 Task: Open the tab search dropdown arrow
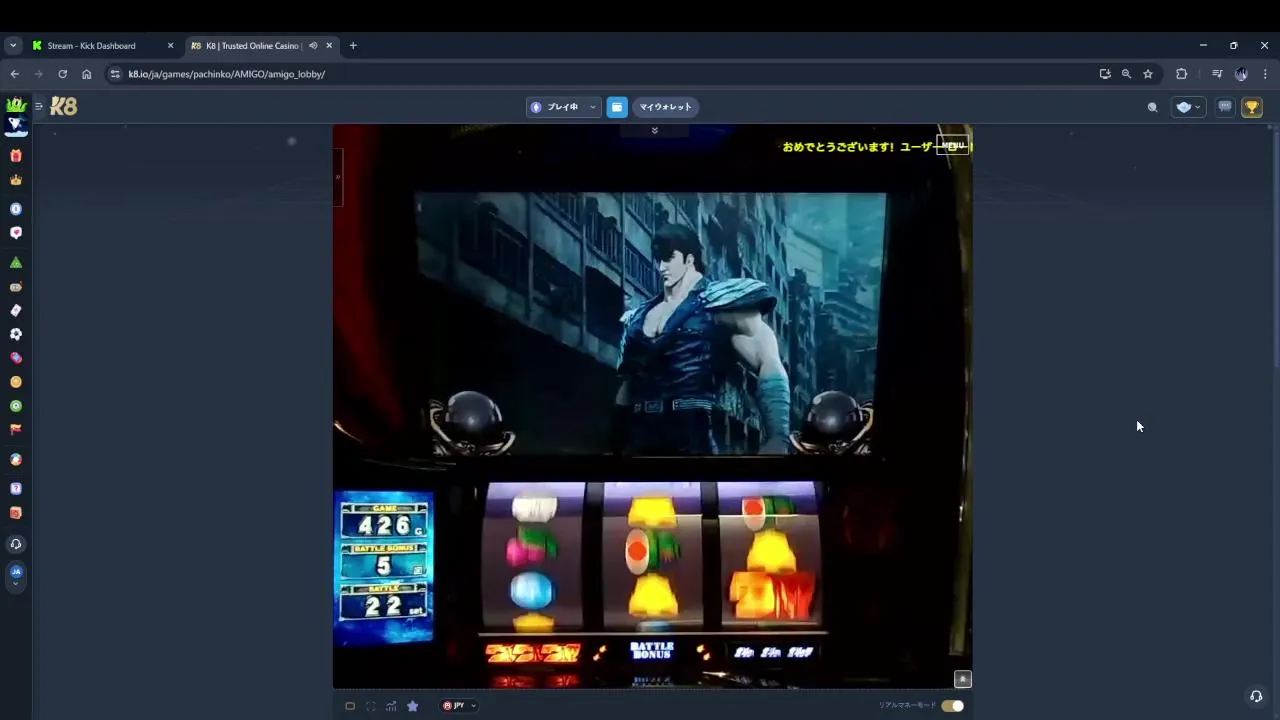coord(13,46)
